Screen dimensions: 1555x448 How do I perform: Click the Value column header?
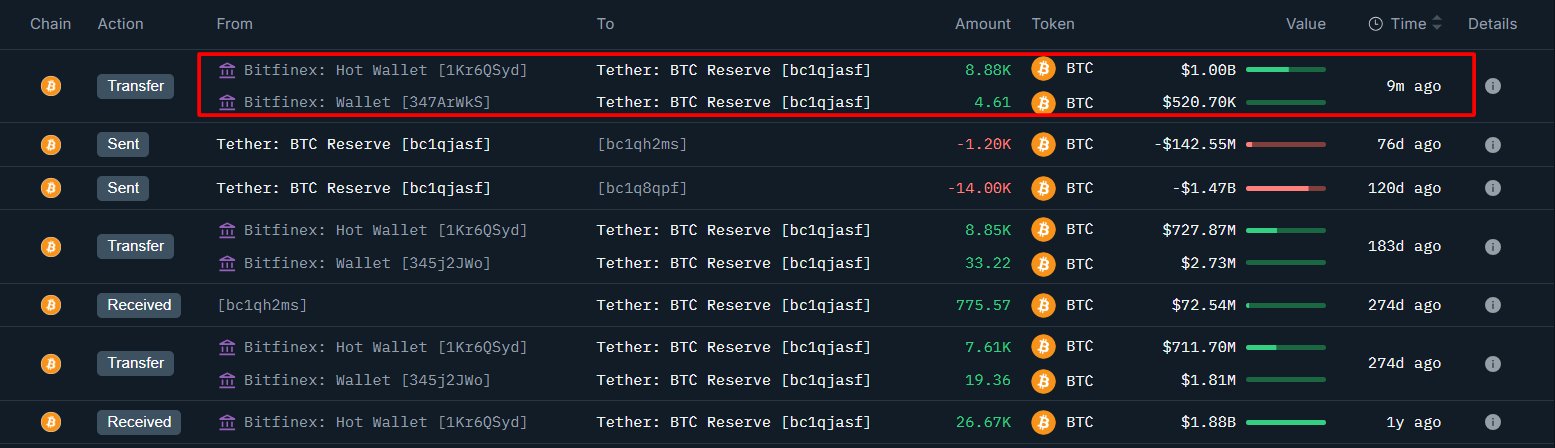1305,24
